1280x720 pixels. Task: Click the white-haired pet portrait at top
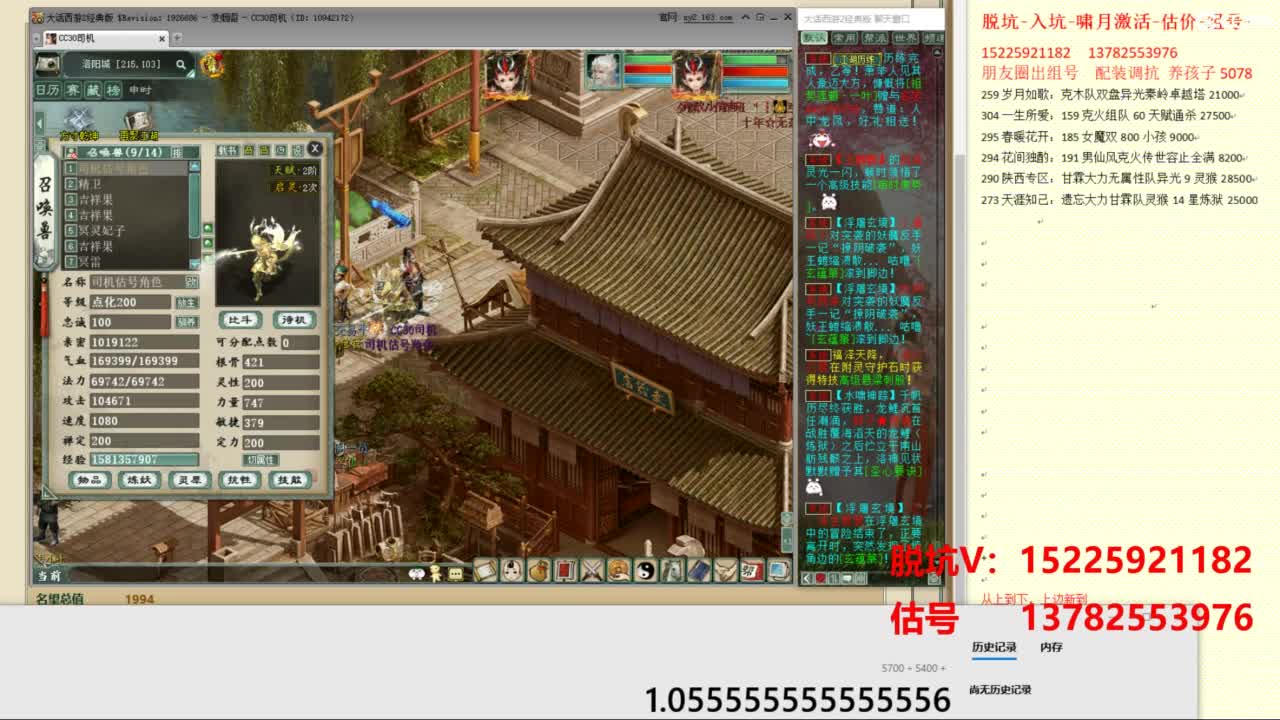tap(602, 71)
